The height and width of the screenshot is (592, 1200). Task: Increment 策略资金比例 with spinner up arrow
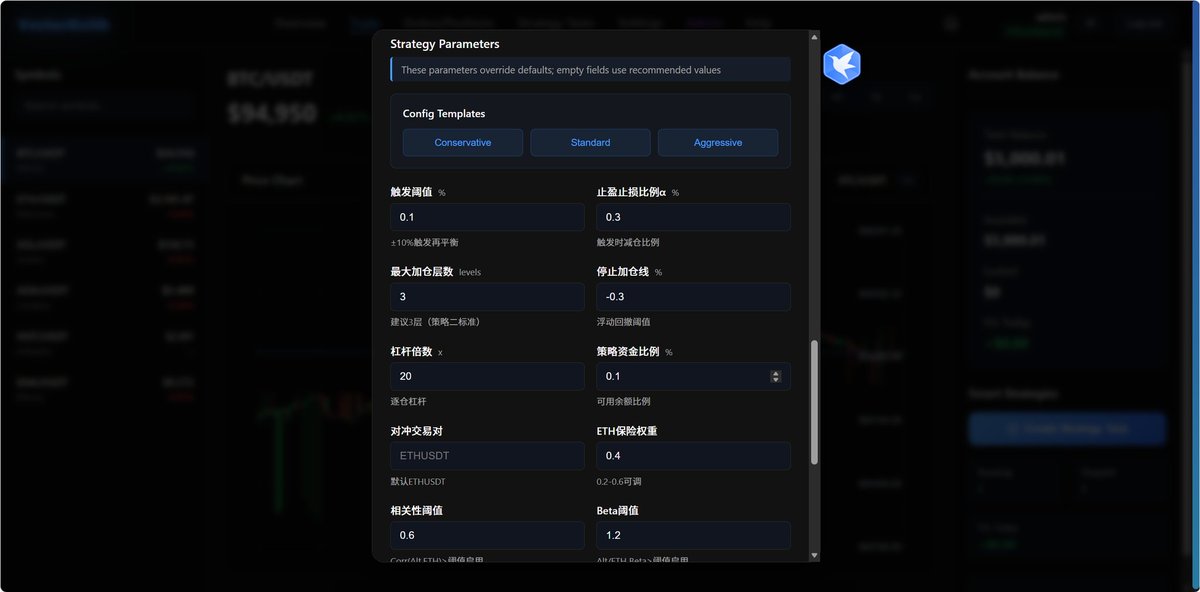point(776,373)
